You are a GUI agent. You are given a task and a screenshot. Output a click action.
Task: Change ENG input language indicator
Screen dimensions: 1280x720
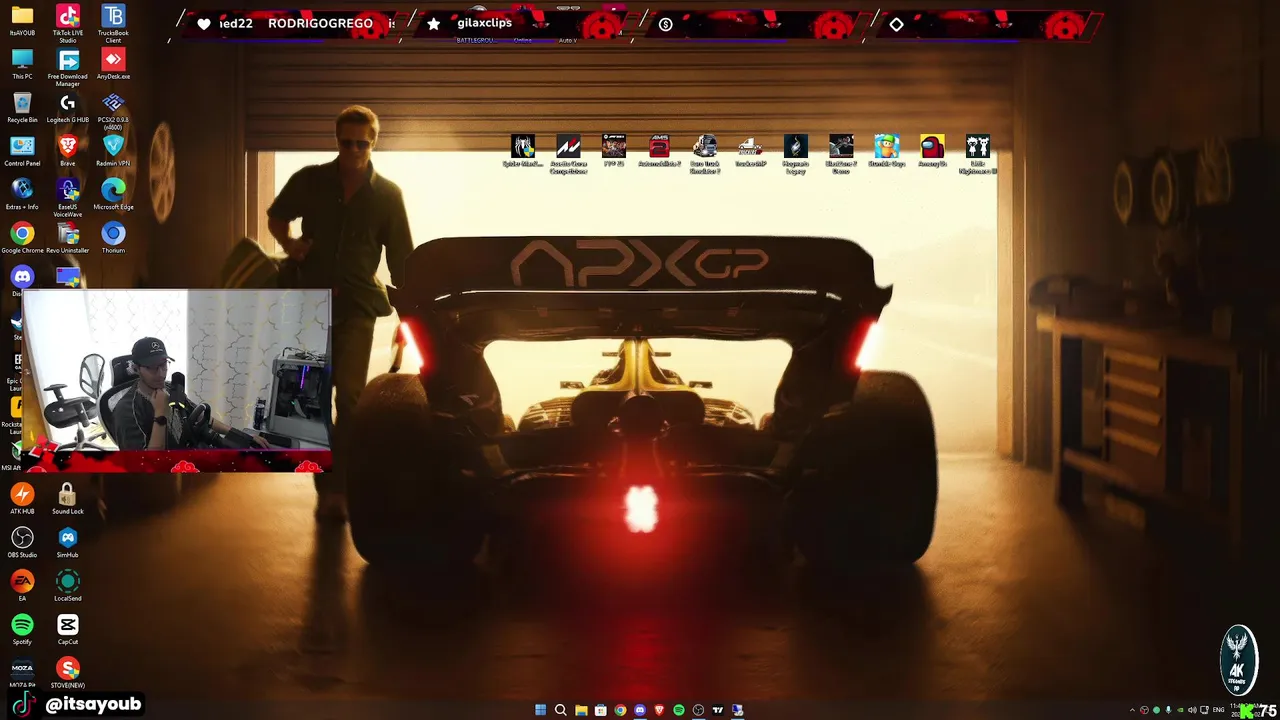click(x=1218, y=710)
